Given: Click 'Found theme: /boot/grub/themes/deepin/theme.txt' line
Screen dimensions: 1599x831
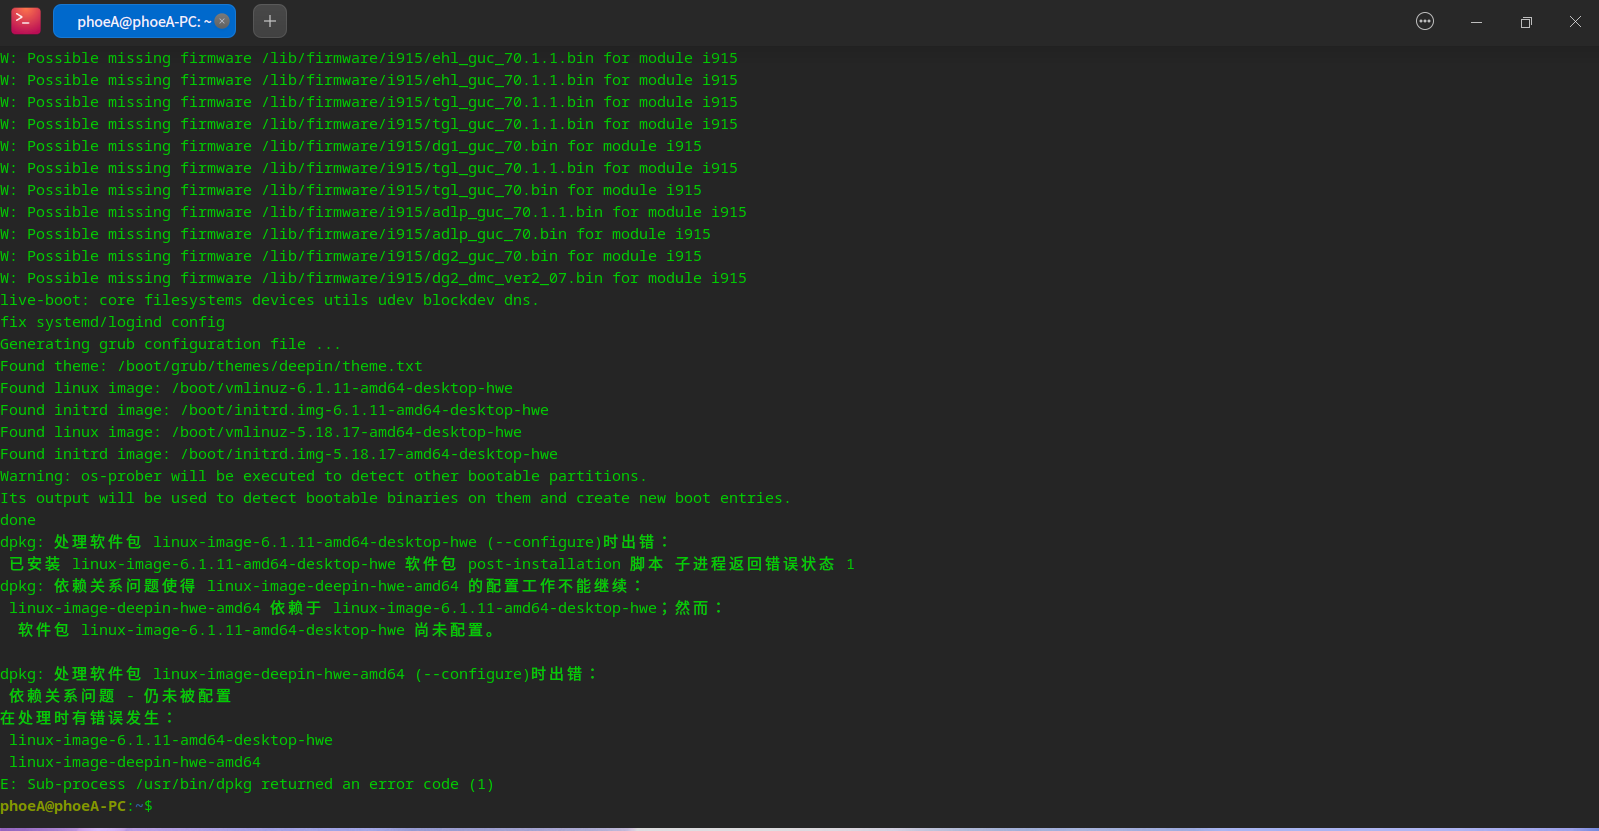Looking at the screenshot, I should click(212, 366).
